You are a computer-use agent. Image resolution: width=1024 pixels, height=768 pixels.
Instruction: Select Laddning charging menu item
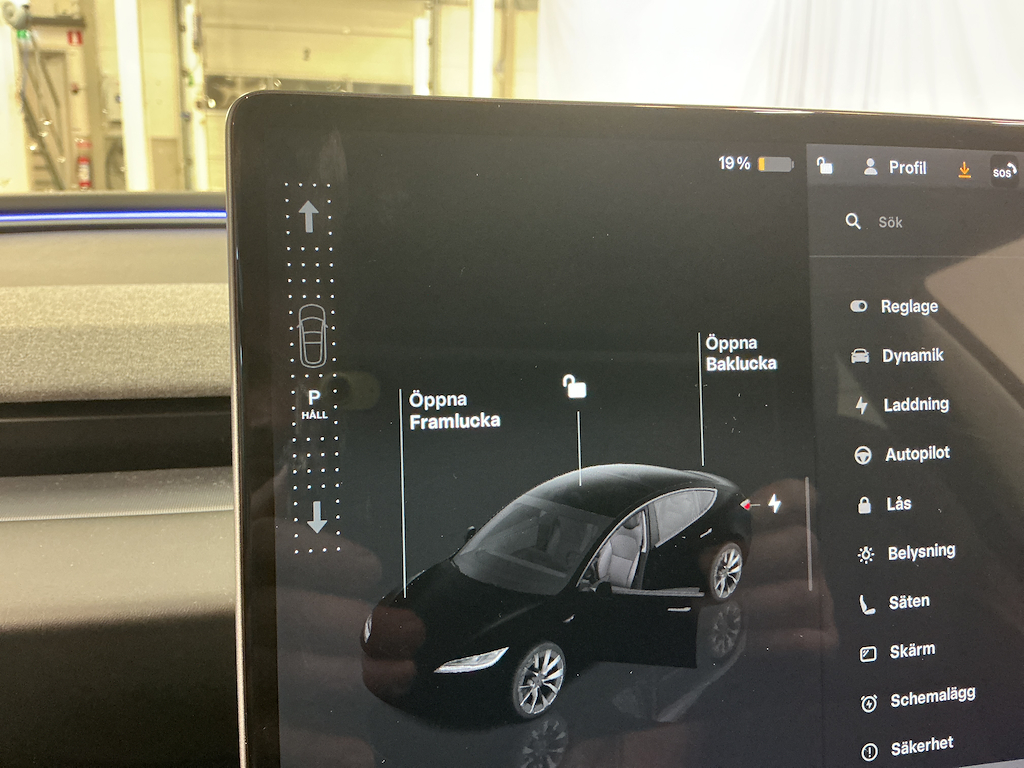[x=915, y=405]
